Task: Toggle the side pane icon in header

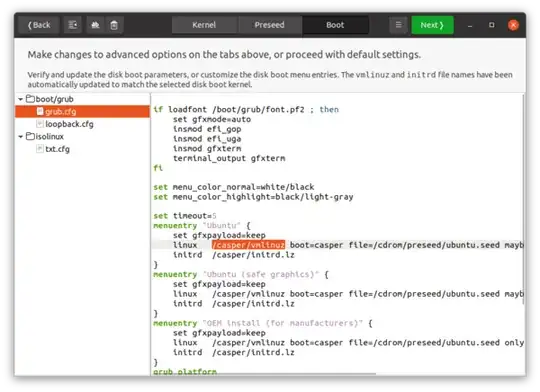Action: (73, 25)
